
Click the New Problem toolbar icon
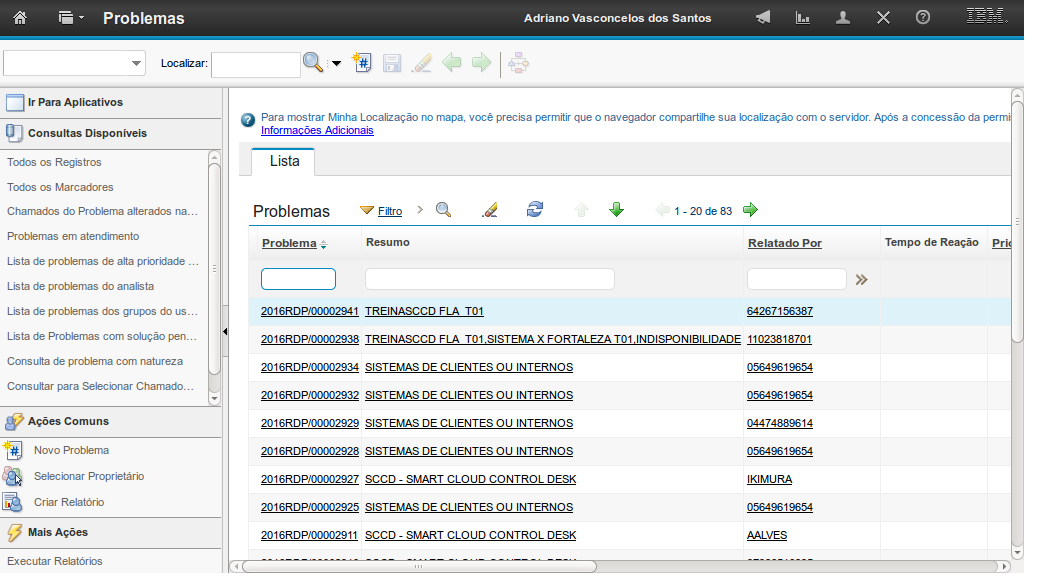(x=363, y=63)
